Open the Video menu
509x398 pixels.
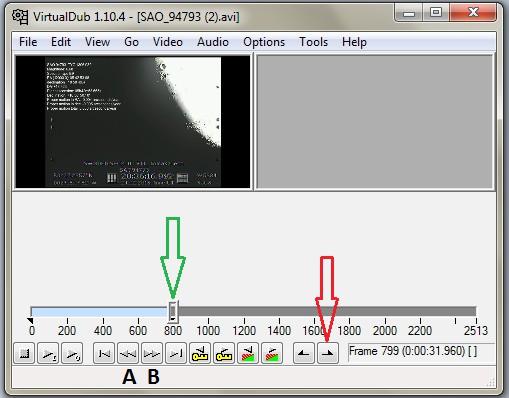(x=168, y=42)
